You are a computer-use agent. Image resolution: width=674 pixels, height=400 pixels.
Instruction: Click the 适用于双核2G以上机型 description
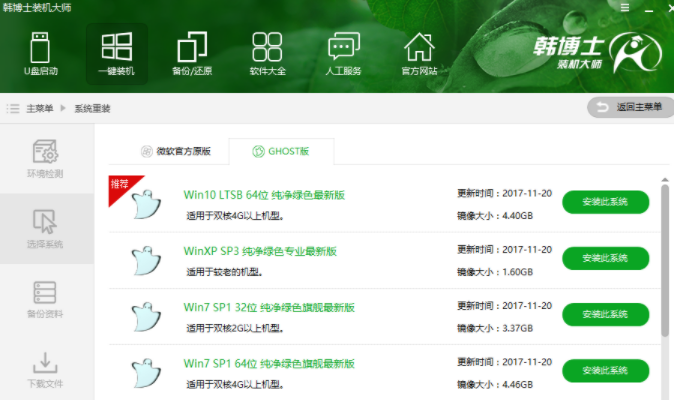(235, 328)
